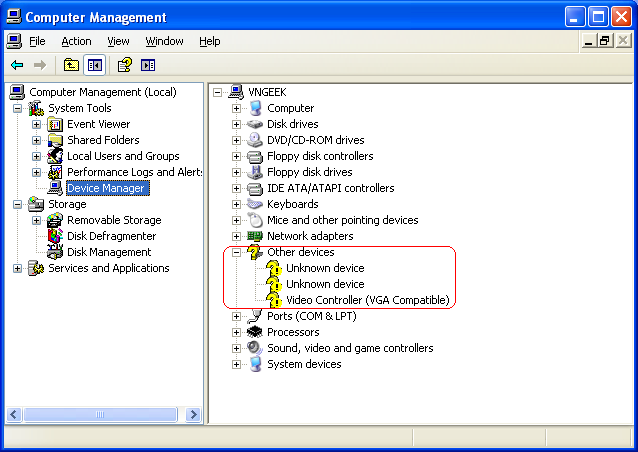638x452 pixels.
Task: Toggle the Show/Hide Console Tree toolbar button
Action: (95, 65)
